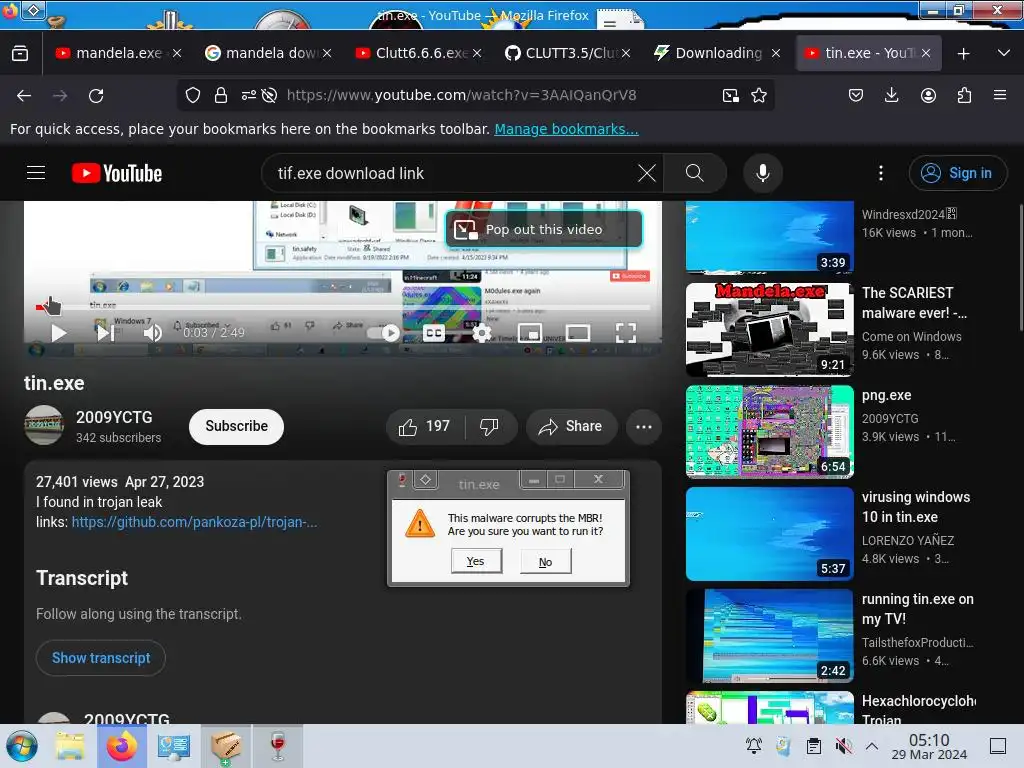Viewport: 1024px width, 768px height.
Task: Click No in tin.exe dialog
Action: coord(545,562)
